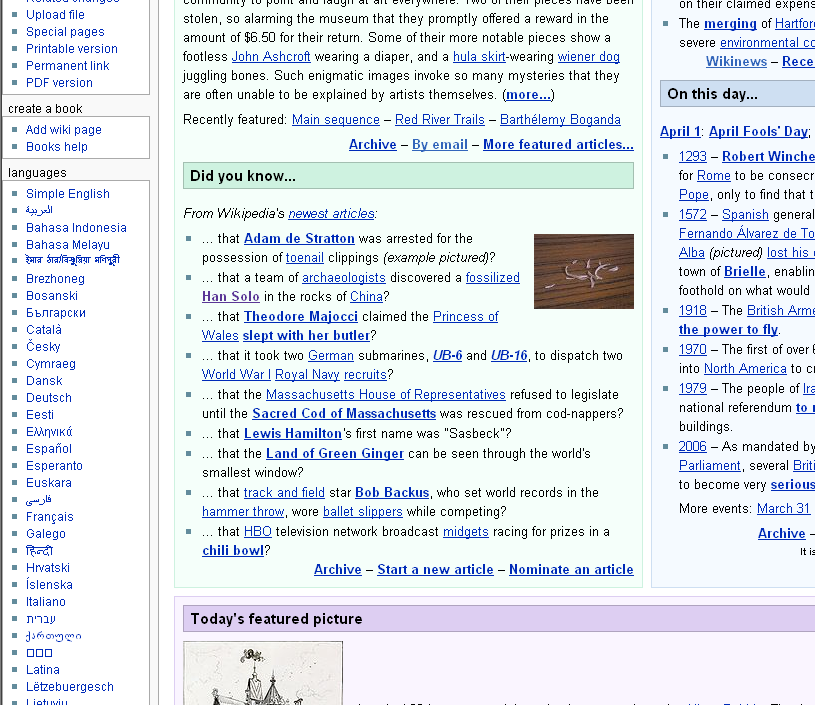Click the featured article (more...) link
This screenshot has width=815, height=705.
(528, 95)
